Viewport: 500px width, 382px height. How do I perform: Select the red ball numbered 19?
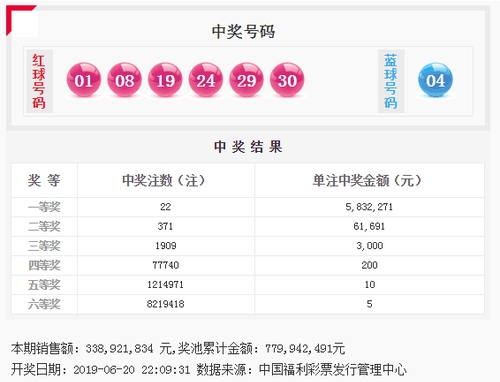[x=165, y=80]
